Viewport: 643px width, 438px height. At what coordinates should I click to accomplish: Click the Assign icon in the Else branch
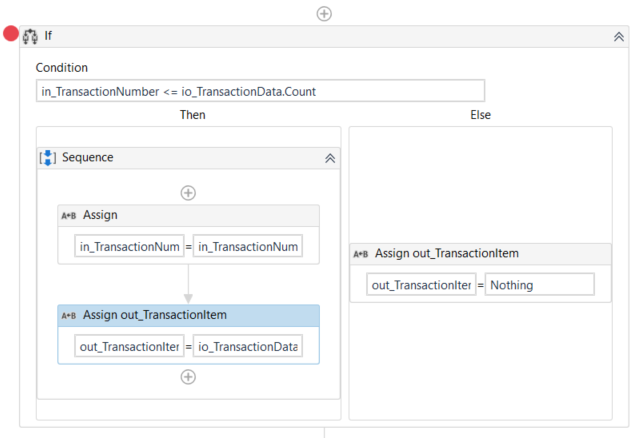coord(361,254)
